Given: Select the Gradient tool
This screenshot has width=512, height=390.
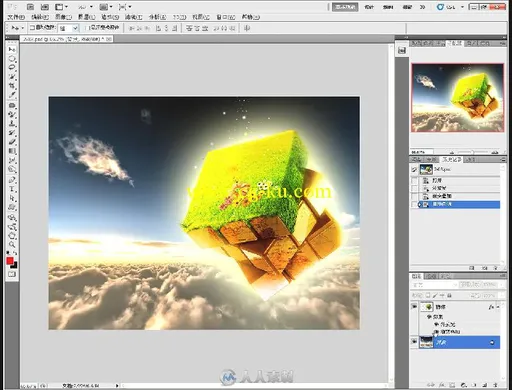Looking at the screenshot, I should pos(12,151).
